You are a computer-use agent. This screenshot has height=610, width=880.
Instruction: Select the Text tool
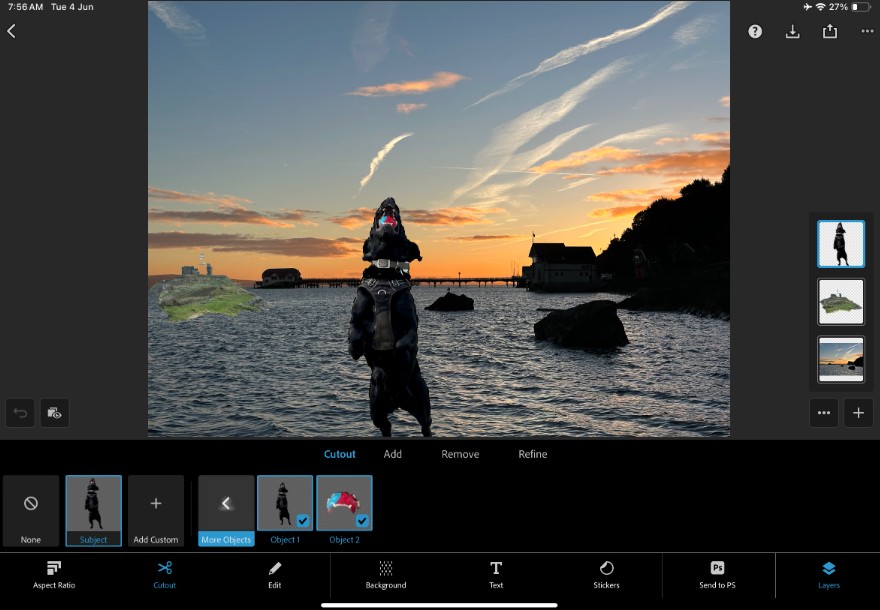[495, 574]
